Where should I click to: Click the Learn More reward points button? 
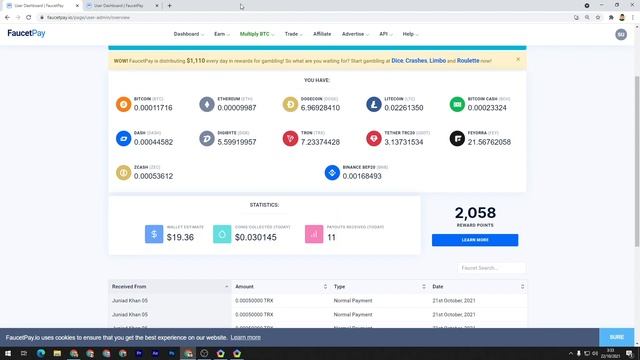point(475,240)
